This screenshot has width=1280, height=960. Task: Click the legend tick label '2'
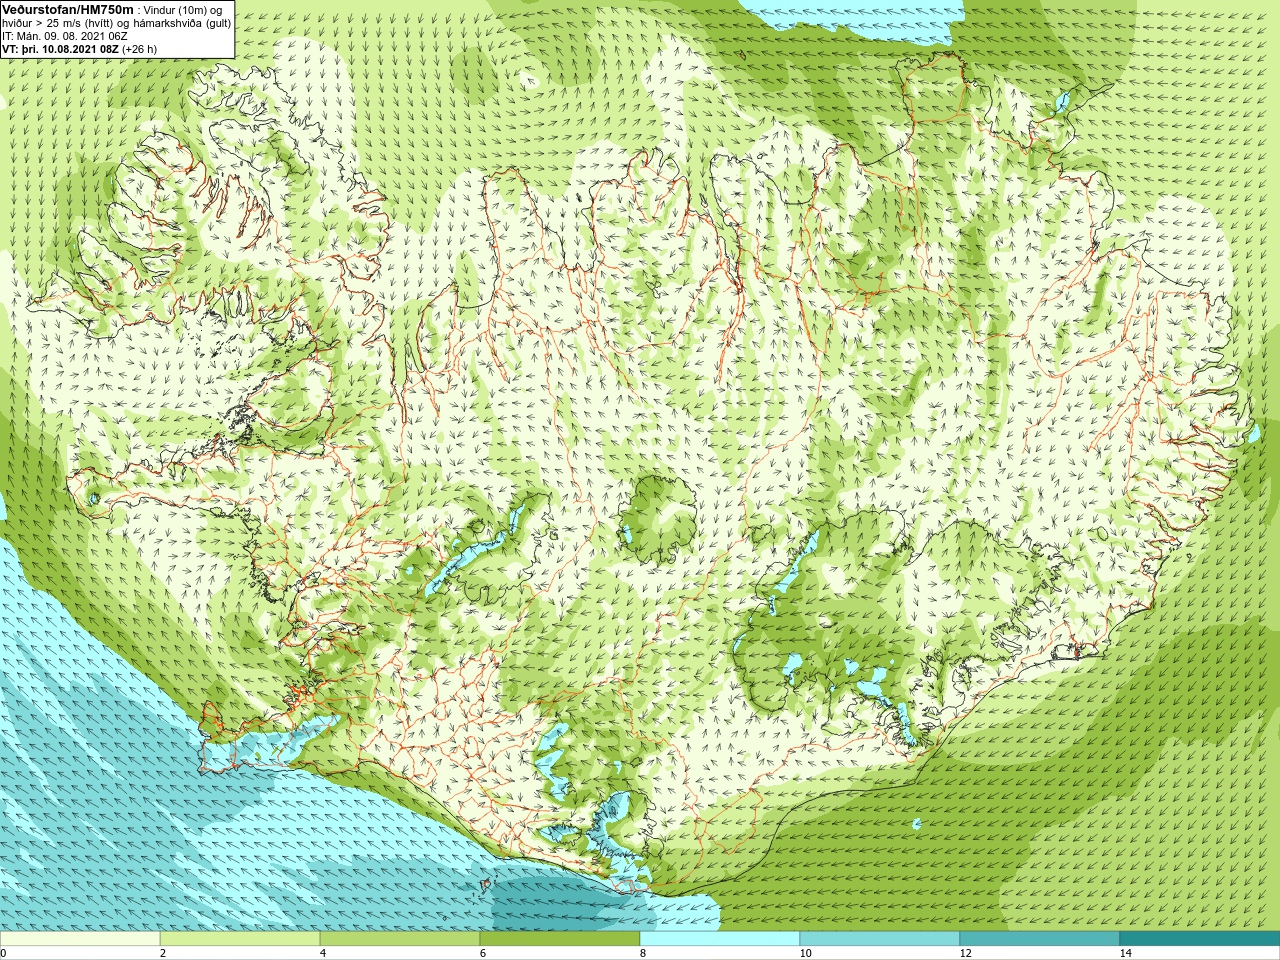click(163, 953)
